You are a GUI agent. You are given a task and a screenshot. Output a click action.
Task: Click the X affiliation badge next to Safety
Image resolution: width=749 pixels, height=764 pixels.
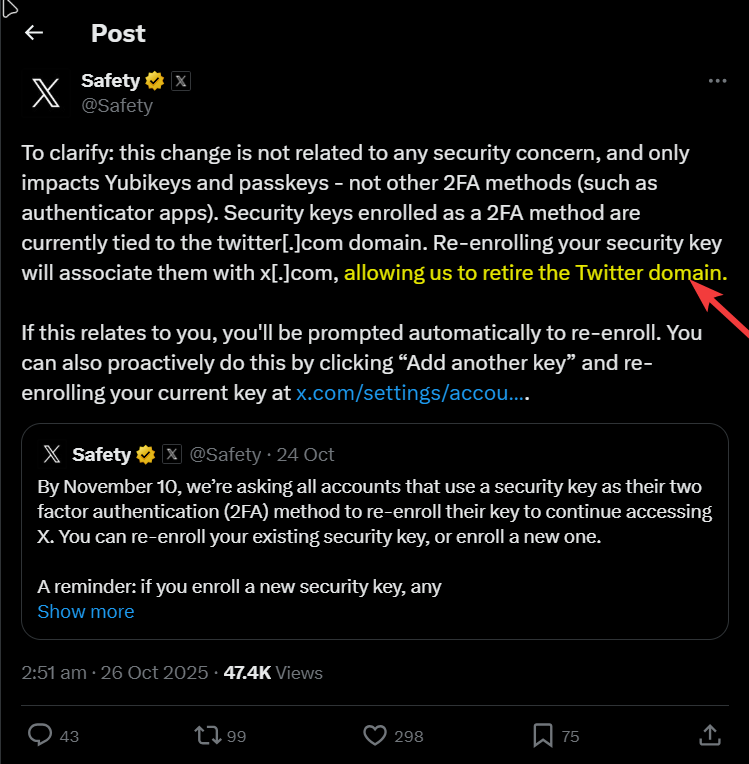tap(180, 81)
